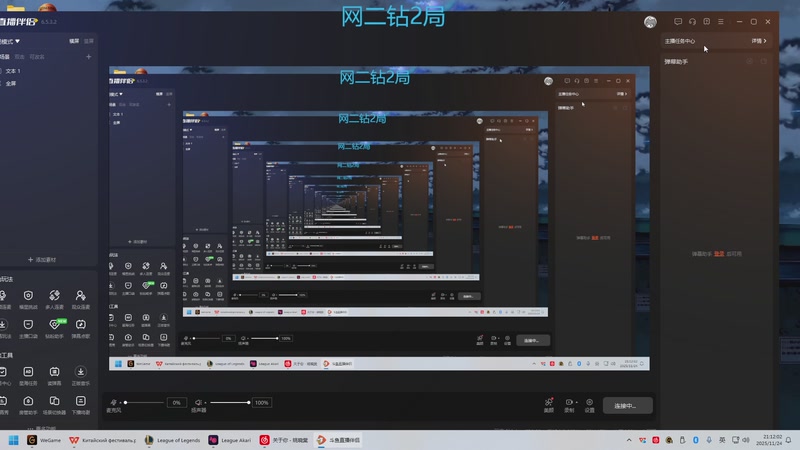Select the 全屏 source item
Screen dimensions: 800x450
point(11,83)
